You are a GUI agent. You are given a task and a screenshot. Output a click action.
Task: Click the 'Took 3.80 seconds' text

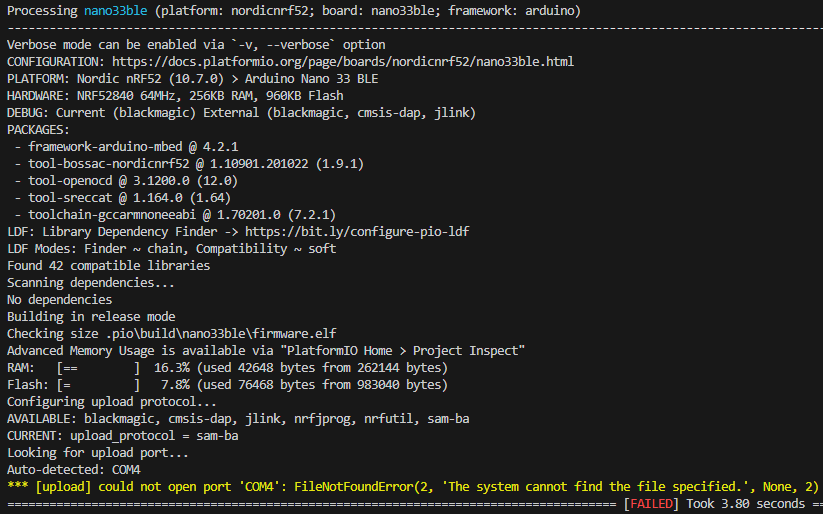click(x=745, y=504)
